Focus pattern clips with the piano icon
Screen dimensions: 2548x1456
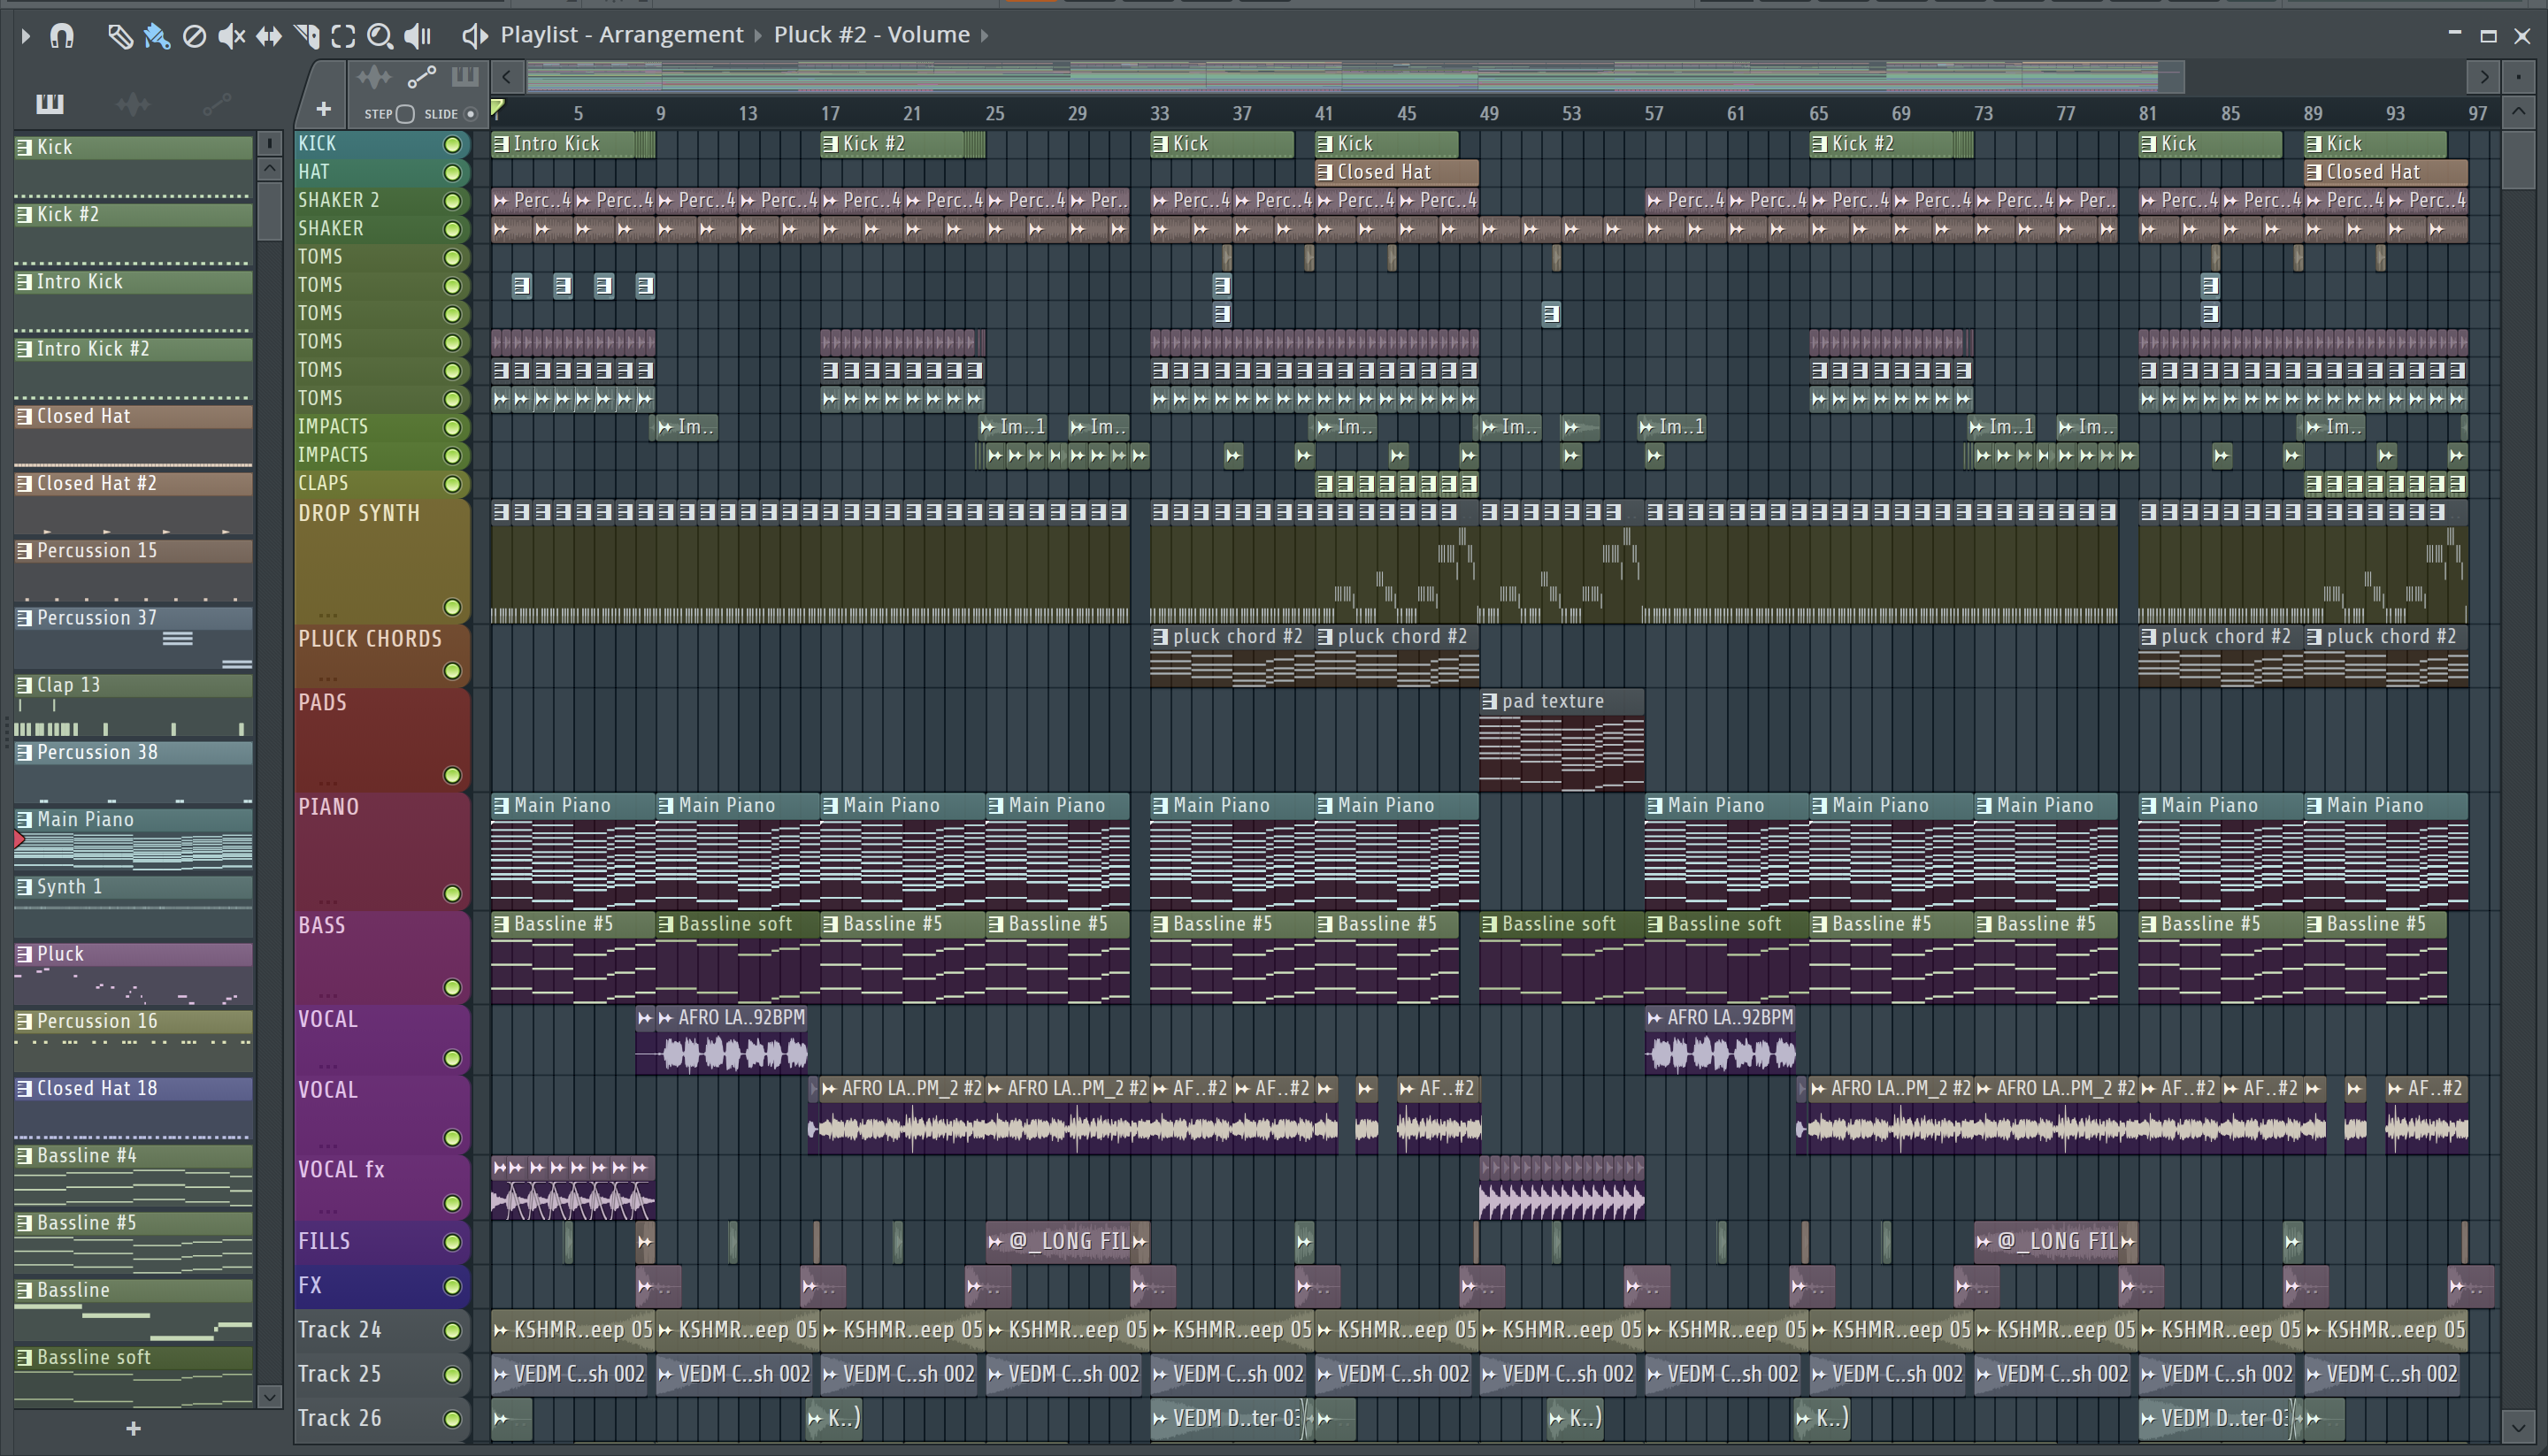(465, 76)
